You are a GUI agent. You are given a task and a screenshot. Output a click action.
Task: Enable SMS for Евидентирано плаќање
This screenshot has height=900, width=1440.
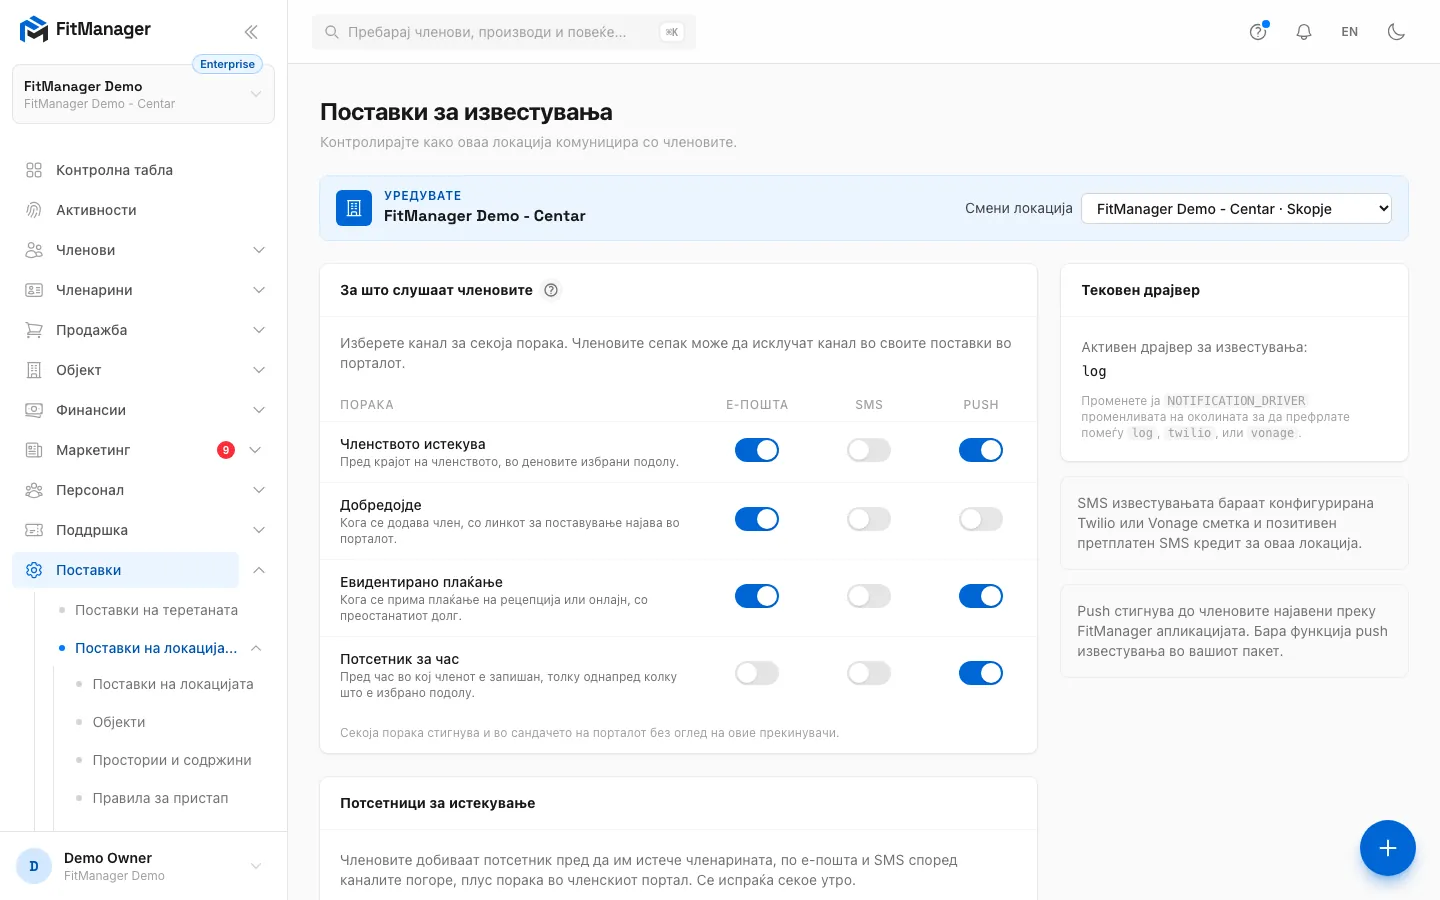869,596
